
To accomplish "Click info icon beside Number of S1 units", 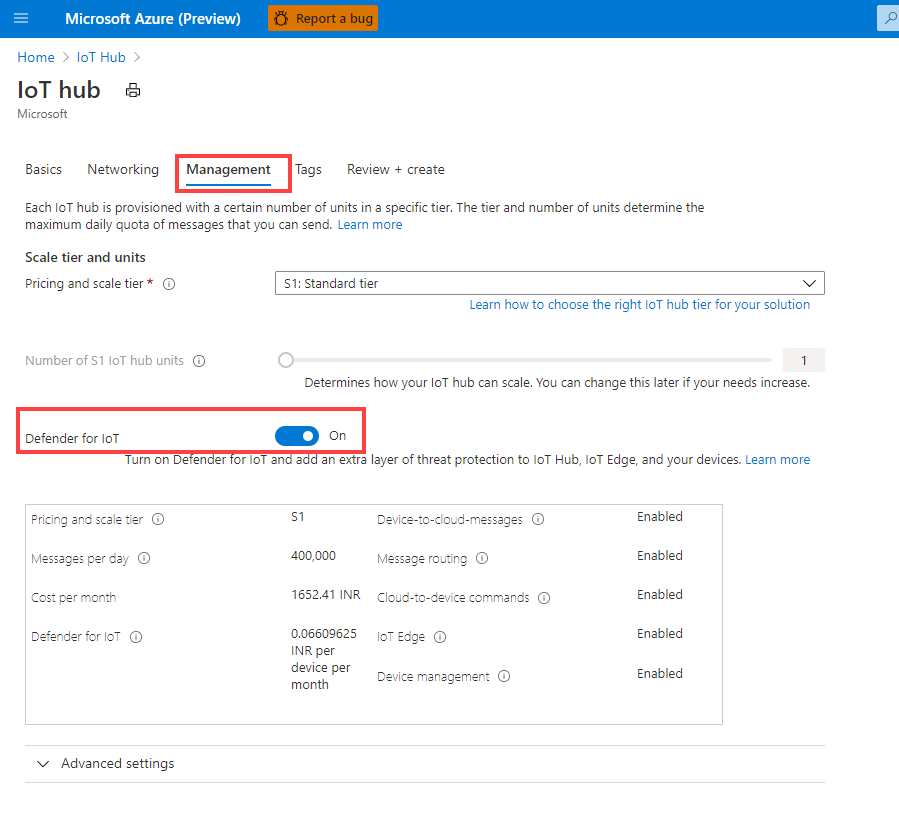I will (199, 361).
